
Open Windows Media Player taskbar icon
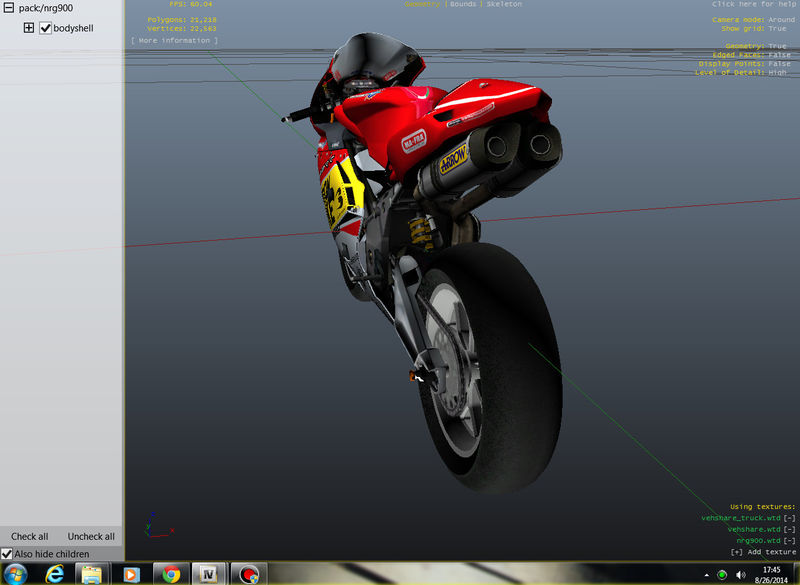click(132, 575)
